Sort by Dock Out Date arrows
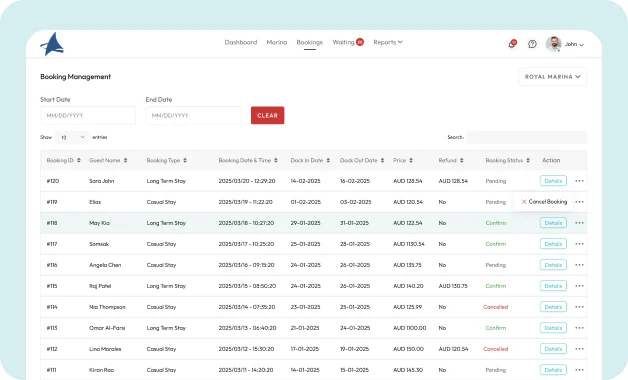 click(x=382, y=160)
